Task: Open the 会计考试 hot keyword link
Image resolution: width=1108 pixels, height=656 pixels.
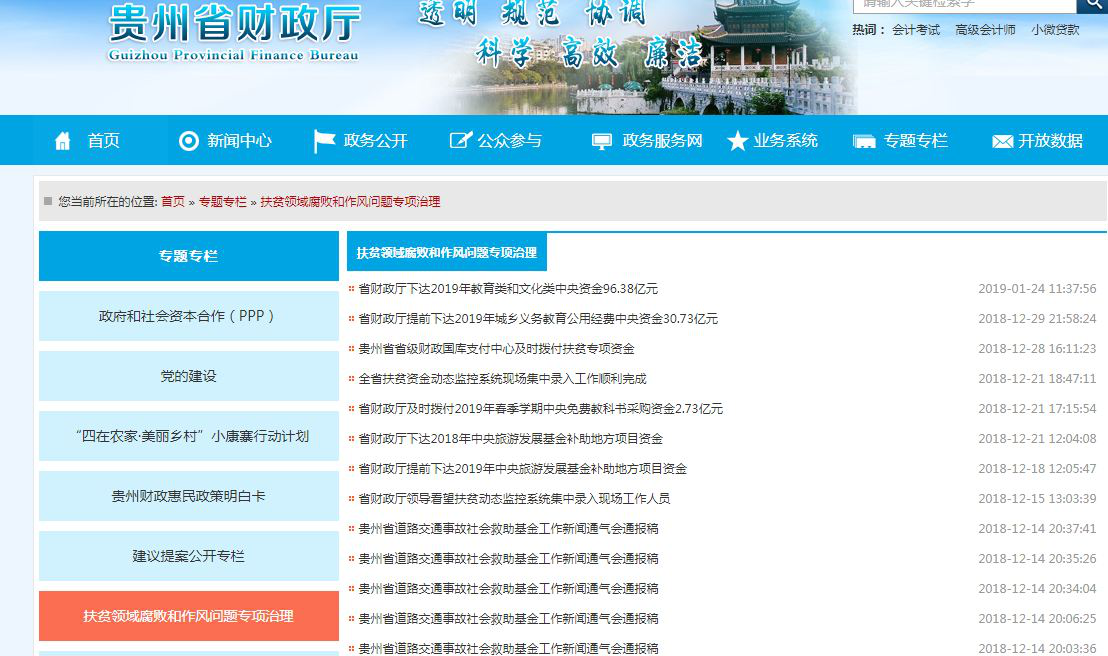Action: point(916,30)
